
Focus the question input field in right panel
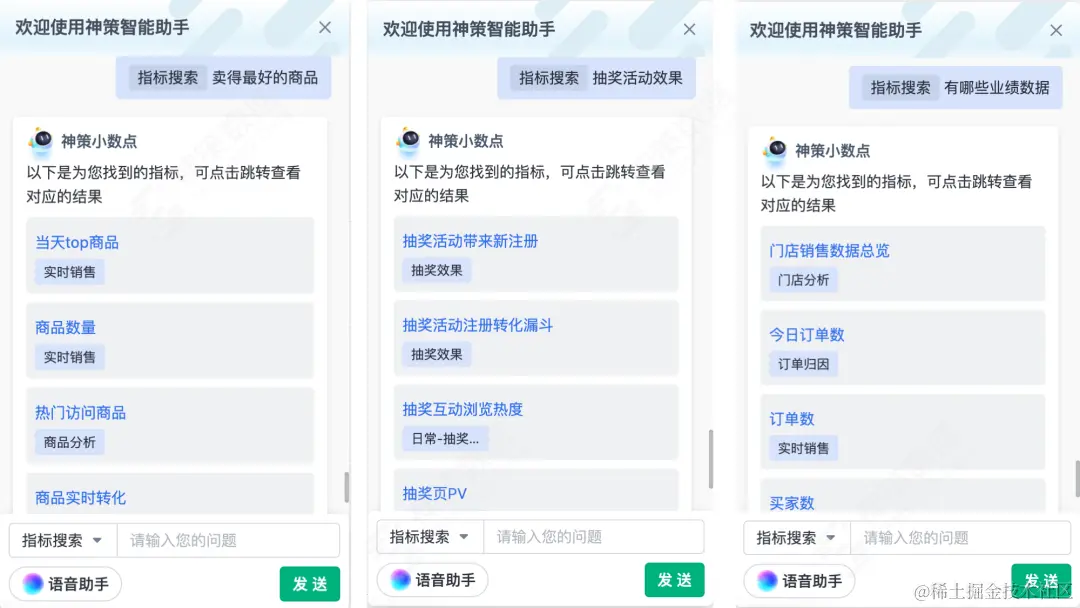tap(961, 538)
